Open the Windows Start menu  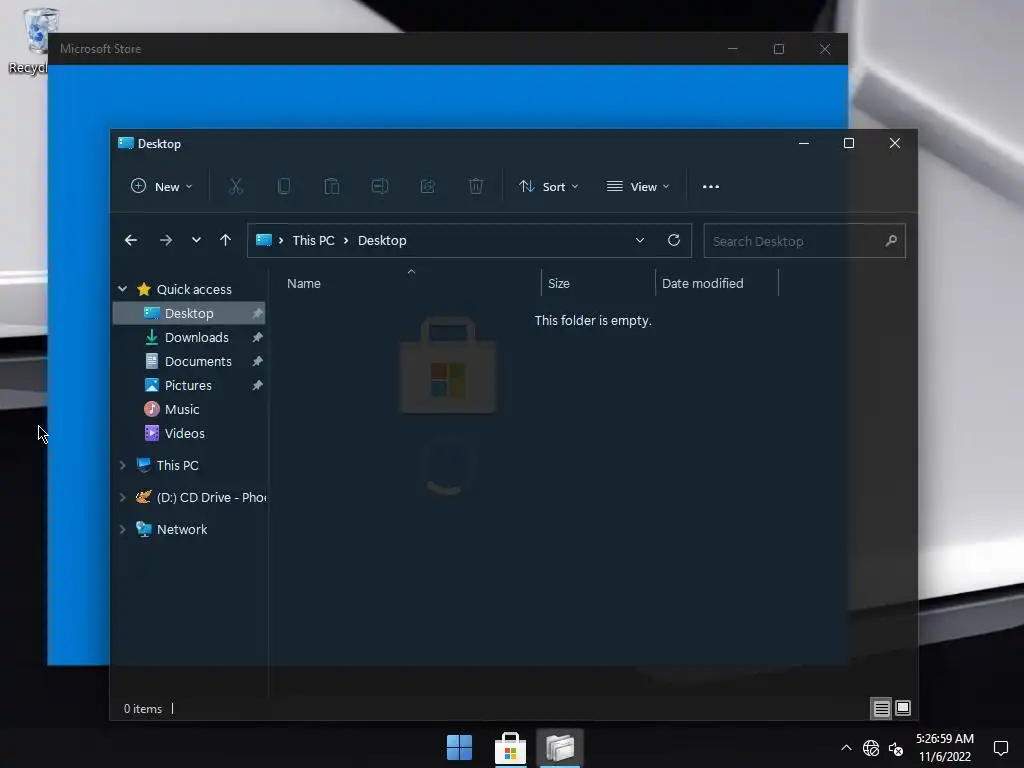(x=460, y=748)
